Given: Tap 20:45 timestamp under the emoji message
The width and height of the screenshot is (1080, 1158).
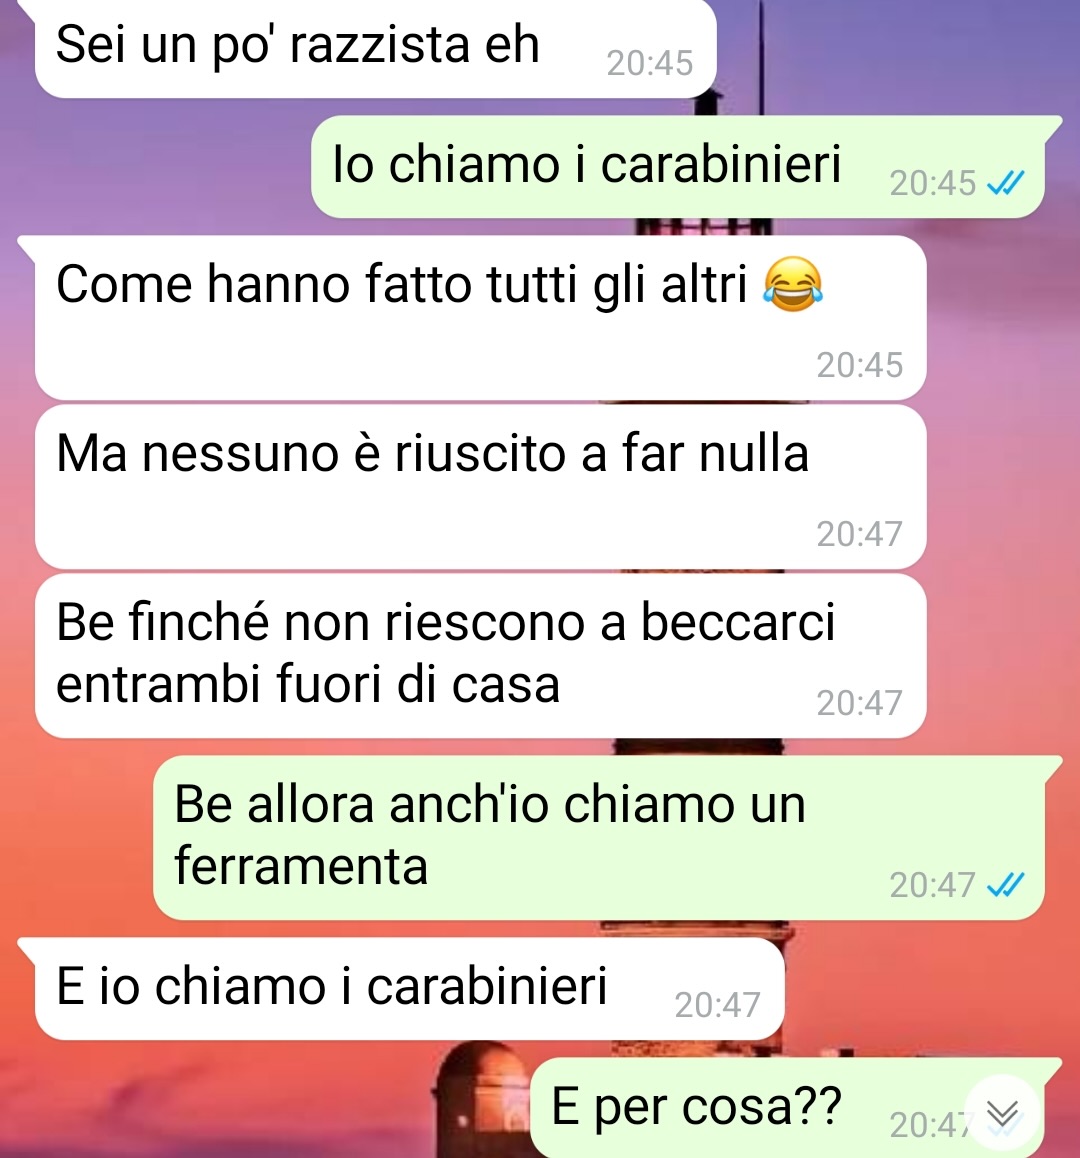Looking at the screenshot, I should coord(859,365).
